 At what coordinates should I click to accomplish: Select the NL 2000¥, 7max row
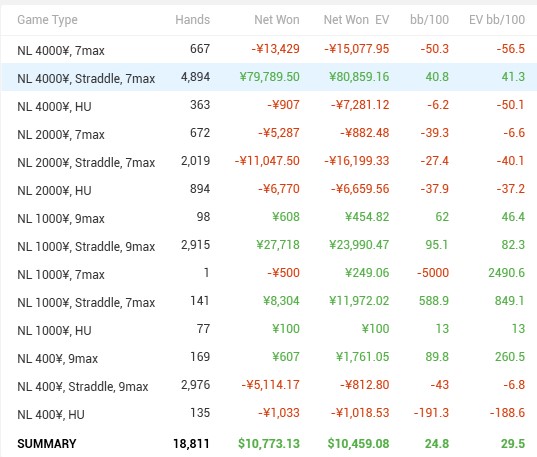(x=268, y=133)
